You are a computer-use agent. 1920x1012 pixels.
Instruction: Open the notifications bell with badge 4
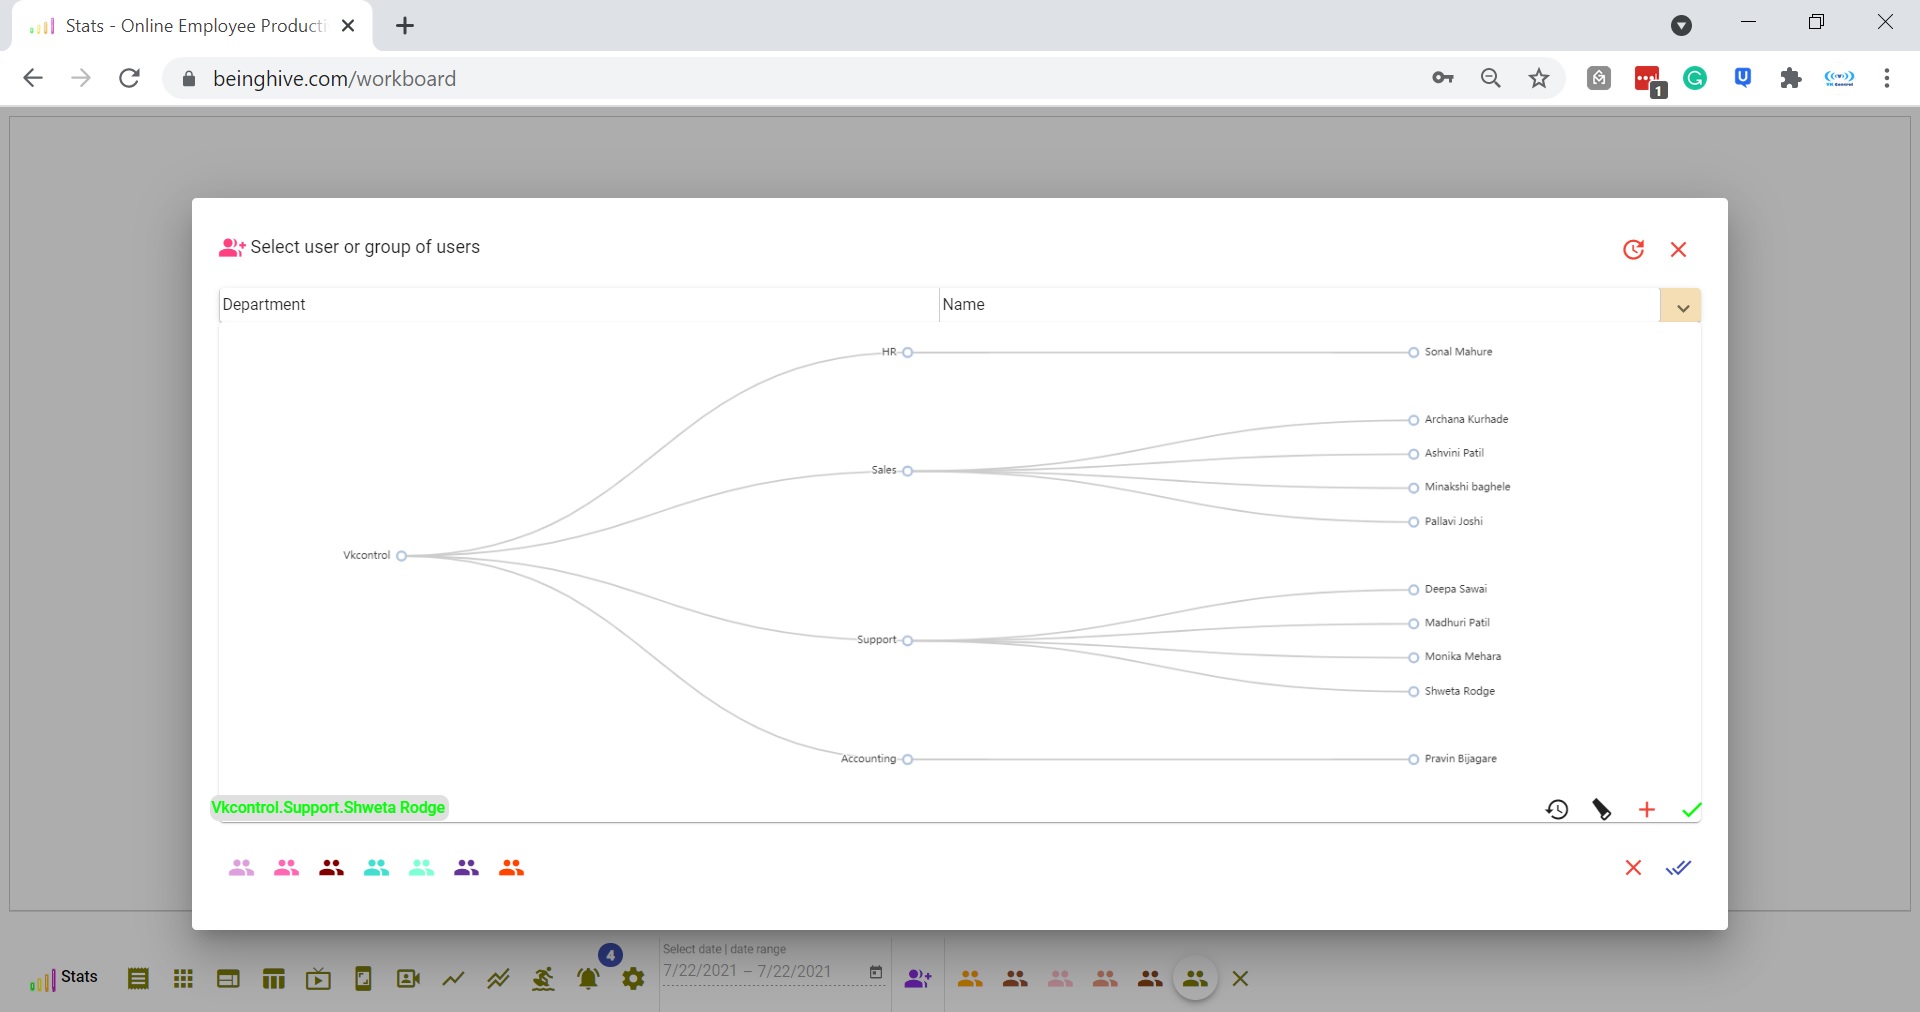[x=589, y=979]
